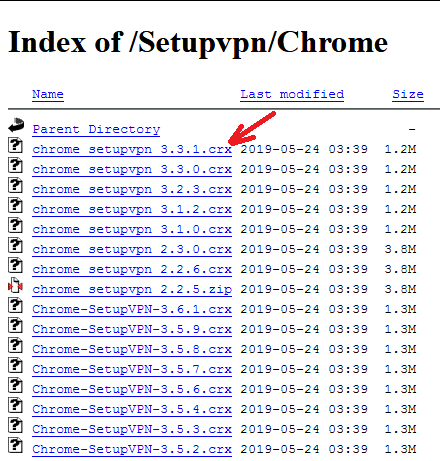Click the file icon beside Chrome-SetupVPN-3.5.3.crx
This screenshot has width=440, height=461.
coord(15,426)
